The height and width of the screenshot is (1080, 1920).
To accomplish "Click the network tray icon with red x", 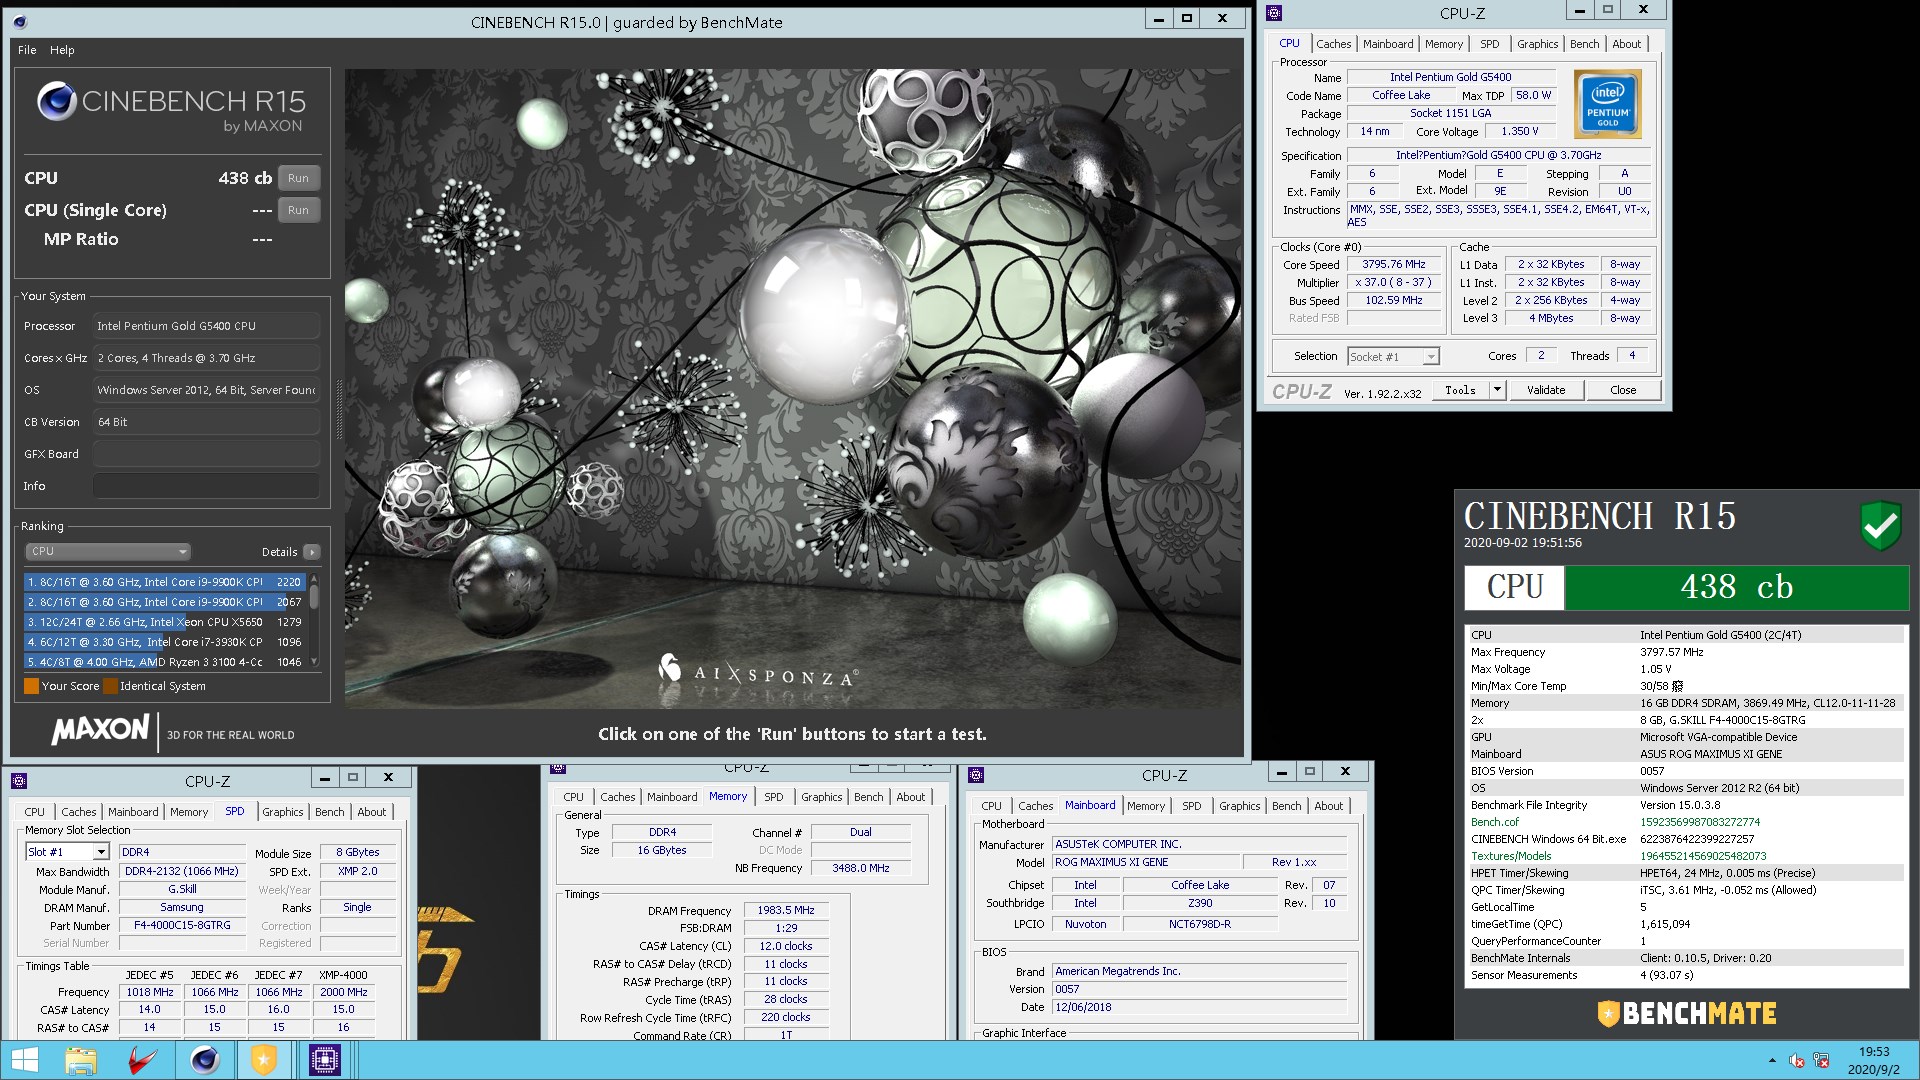I will 1821,1061.
